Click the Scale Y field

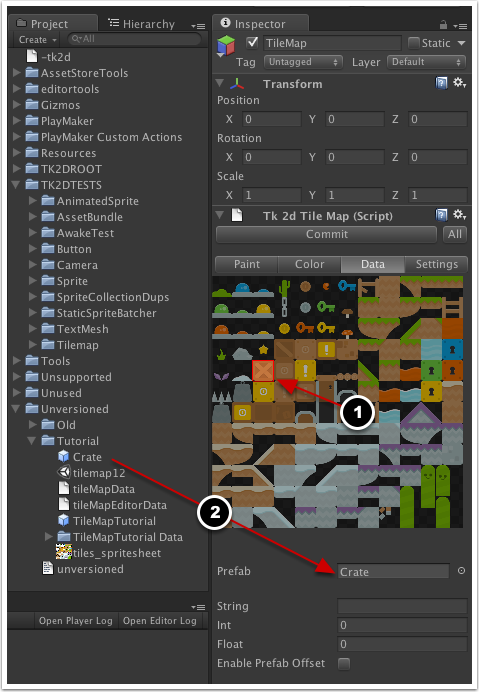tap(355, 195)
